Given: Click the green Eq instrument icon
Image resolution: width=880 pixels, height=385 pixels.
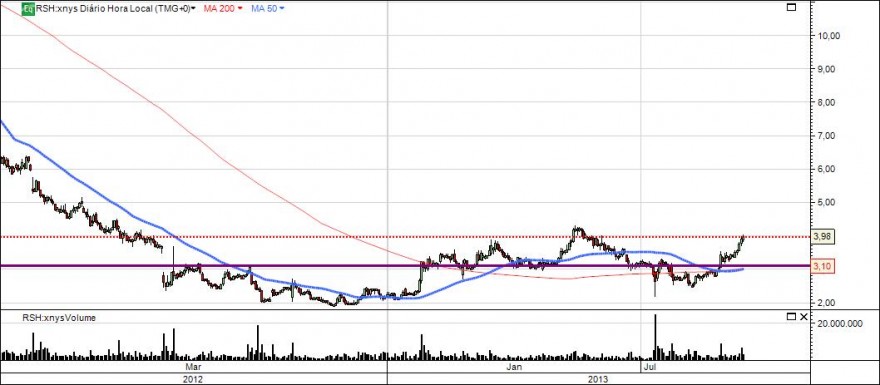Looking at the screenshot, I should (28, 8).
